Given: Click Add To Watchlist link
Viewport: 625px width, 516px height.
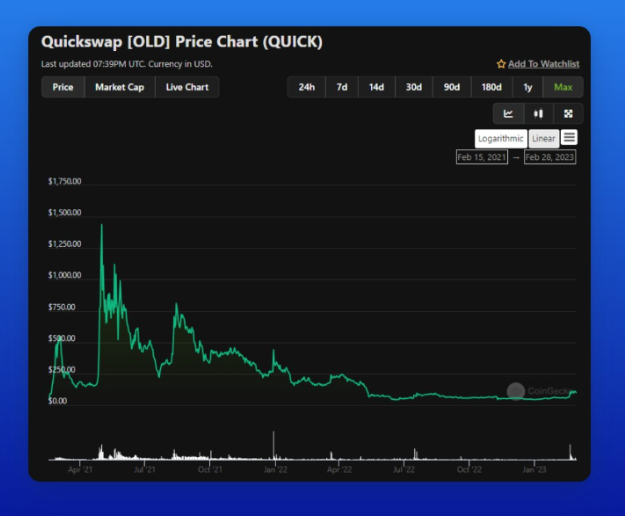Looking at the screenshot, I should tap(544, 64).
